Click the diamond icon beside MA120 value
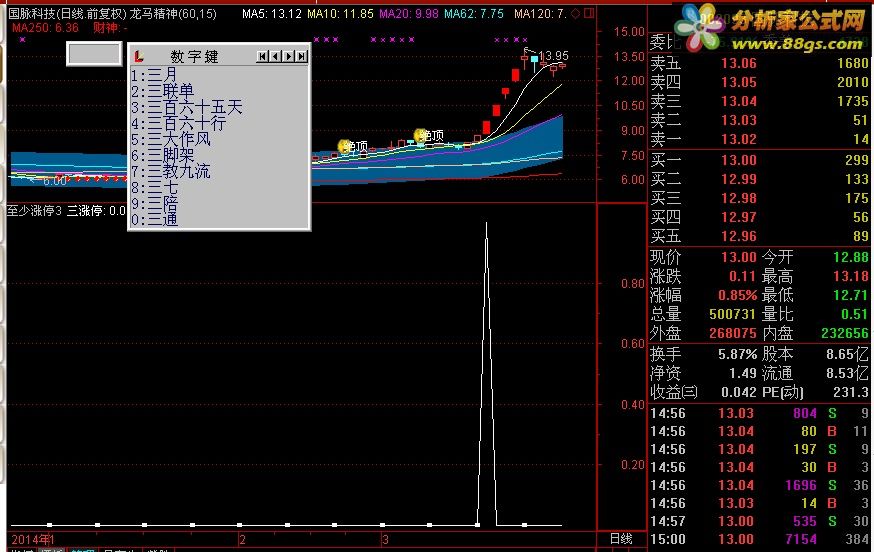874x552 pixels. (x=576, y=13)
